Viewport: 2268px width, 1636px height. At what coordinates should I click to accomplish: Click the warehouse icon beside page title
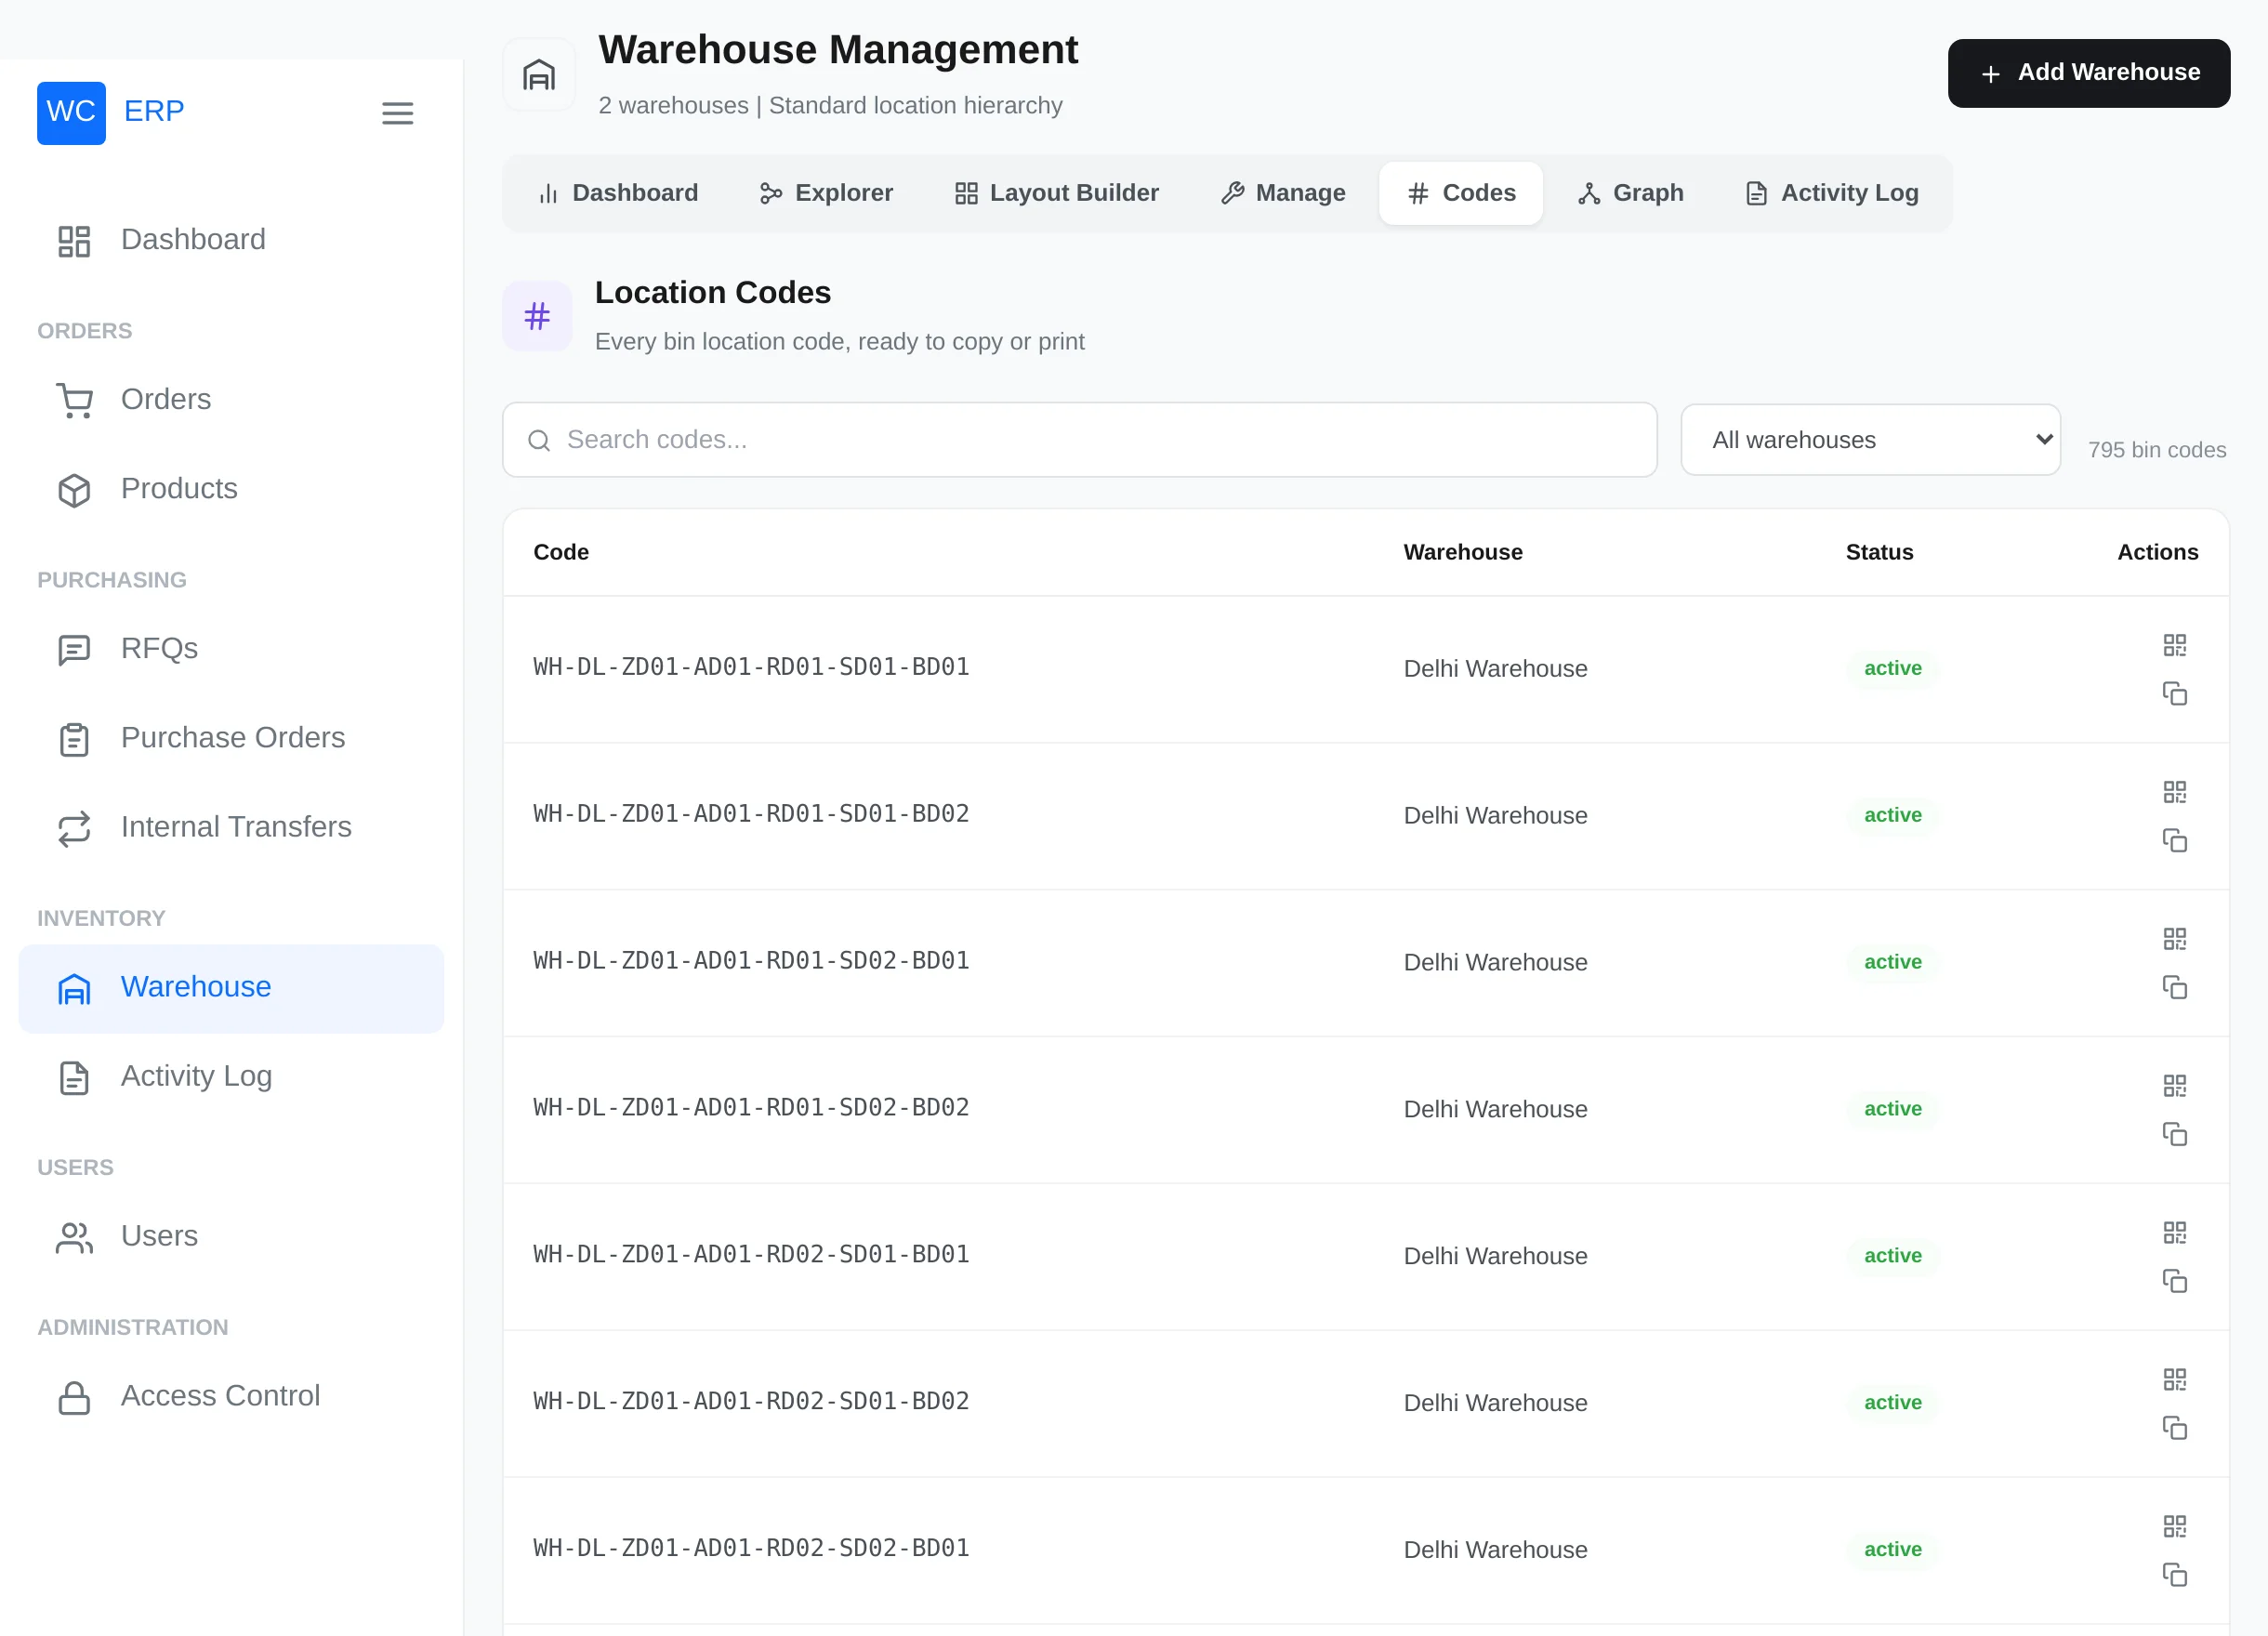click(x=538, y=75)
